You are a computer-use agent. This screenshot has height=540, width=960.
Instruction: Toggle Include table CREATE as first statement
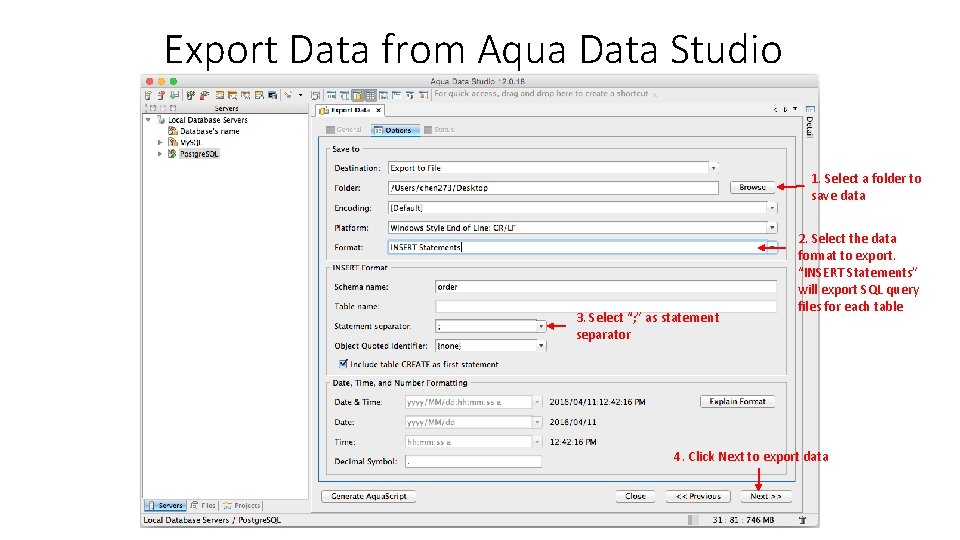343,364
